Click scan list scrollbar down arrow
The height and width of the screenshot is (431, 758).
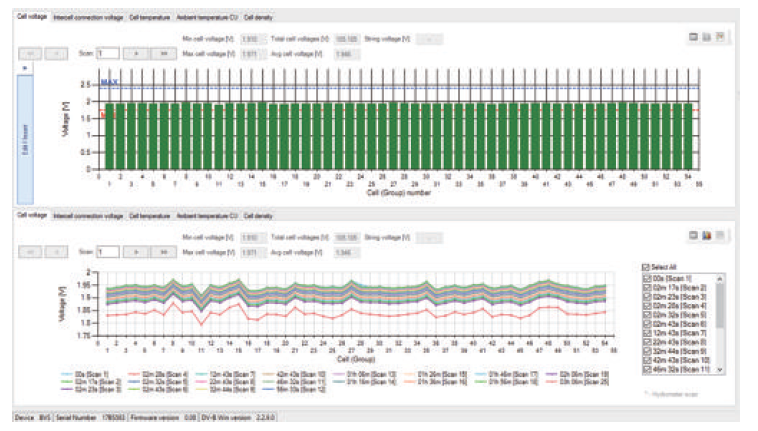[721, 369]
